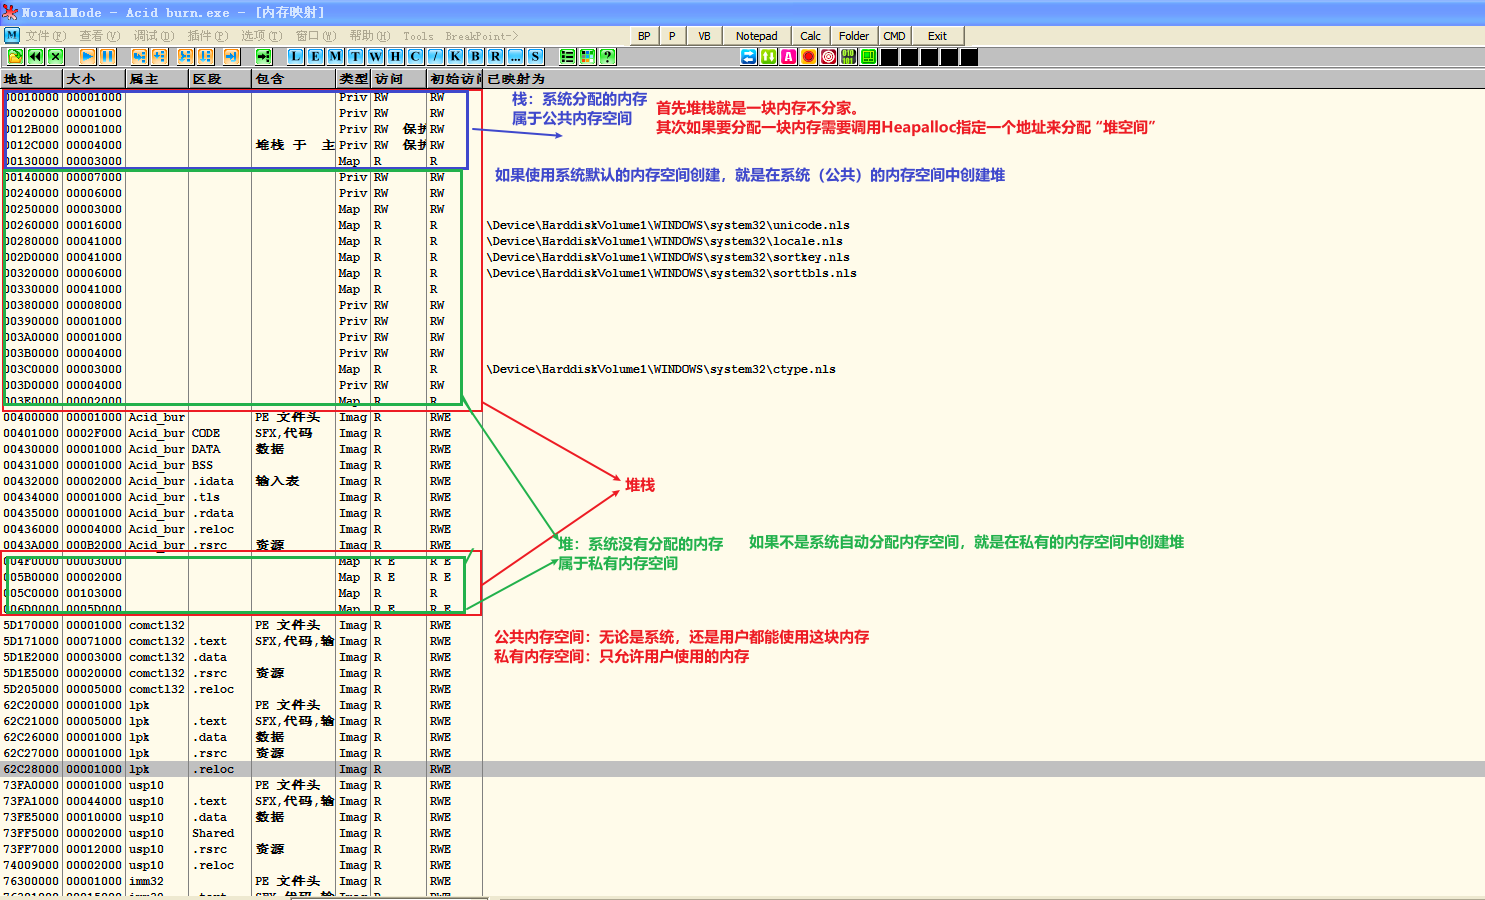
Task: Open the BreakPoint-> menu
Action: click(x=481, y=36)
